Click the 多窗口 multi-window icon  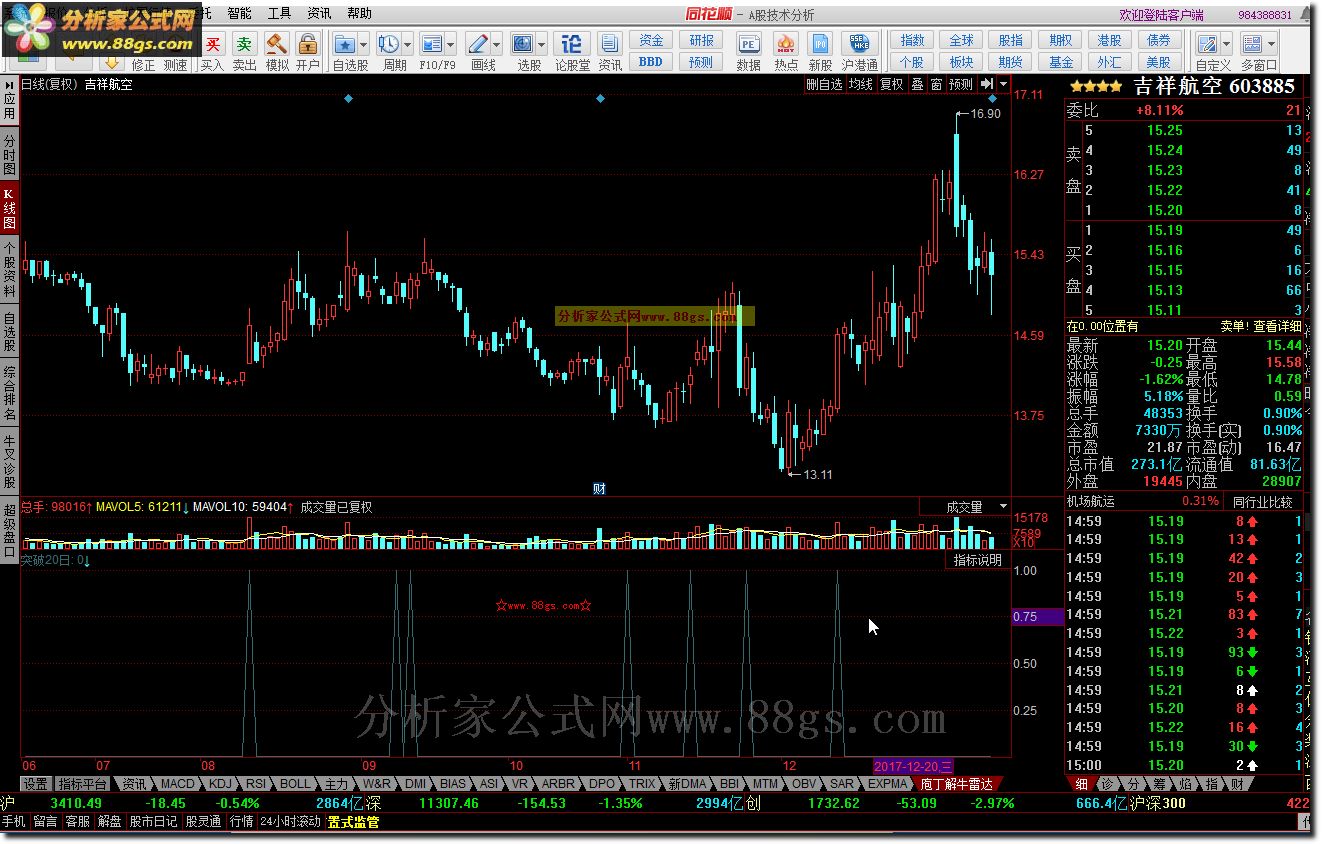click(x=1253, y=44)
